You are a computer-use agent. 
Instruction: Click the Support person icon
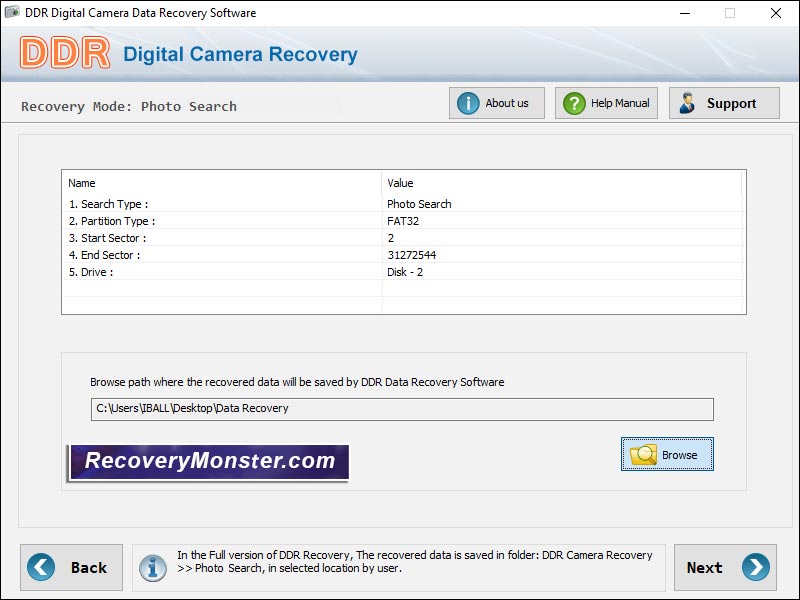[x=686, y=102]
